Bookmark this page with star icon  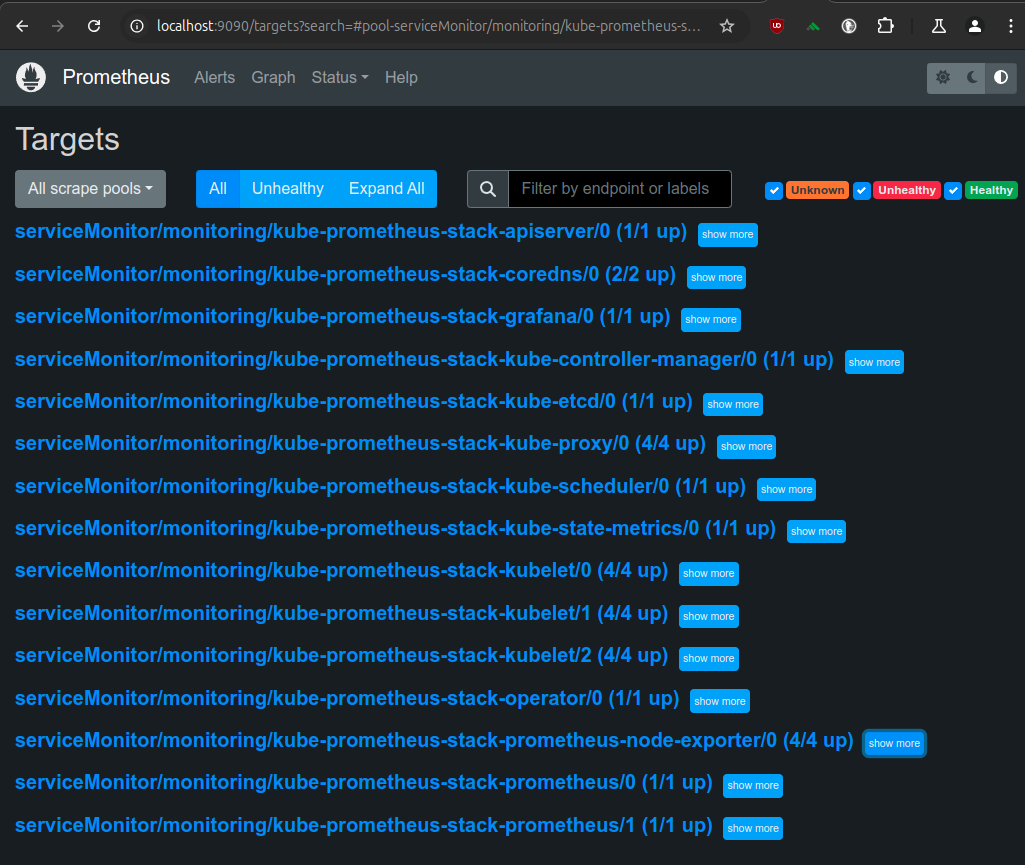[x=726, y=26]
